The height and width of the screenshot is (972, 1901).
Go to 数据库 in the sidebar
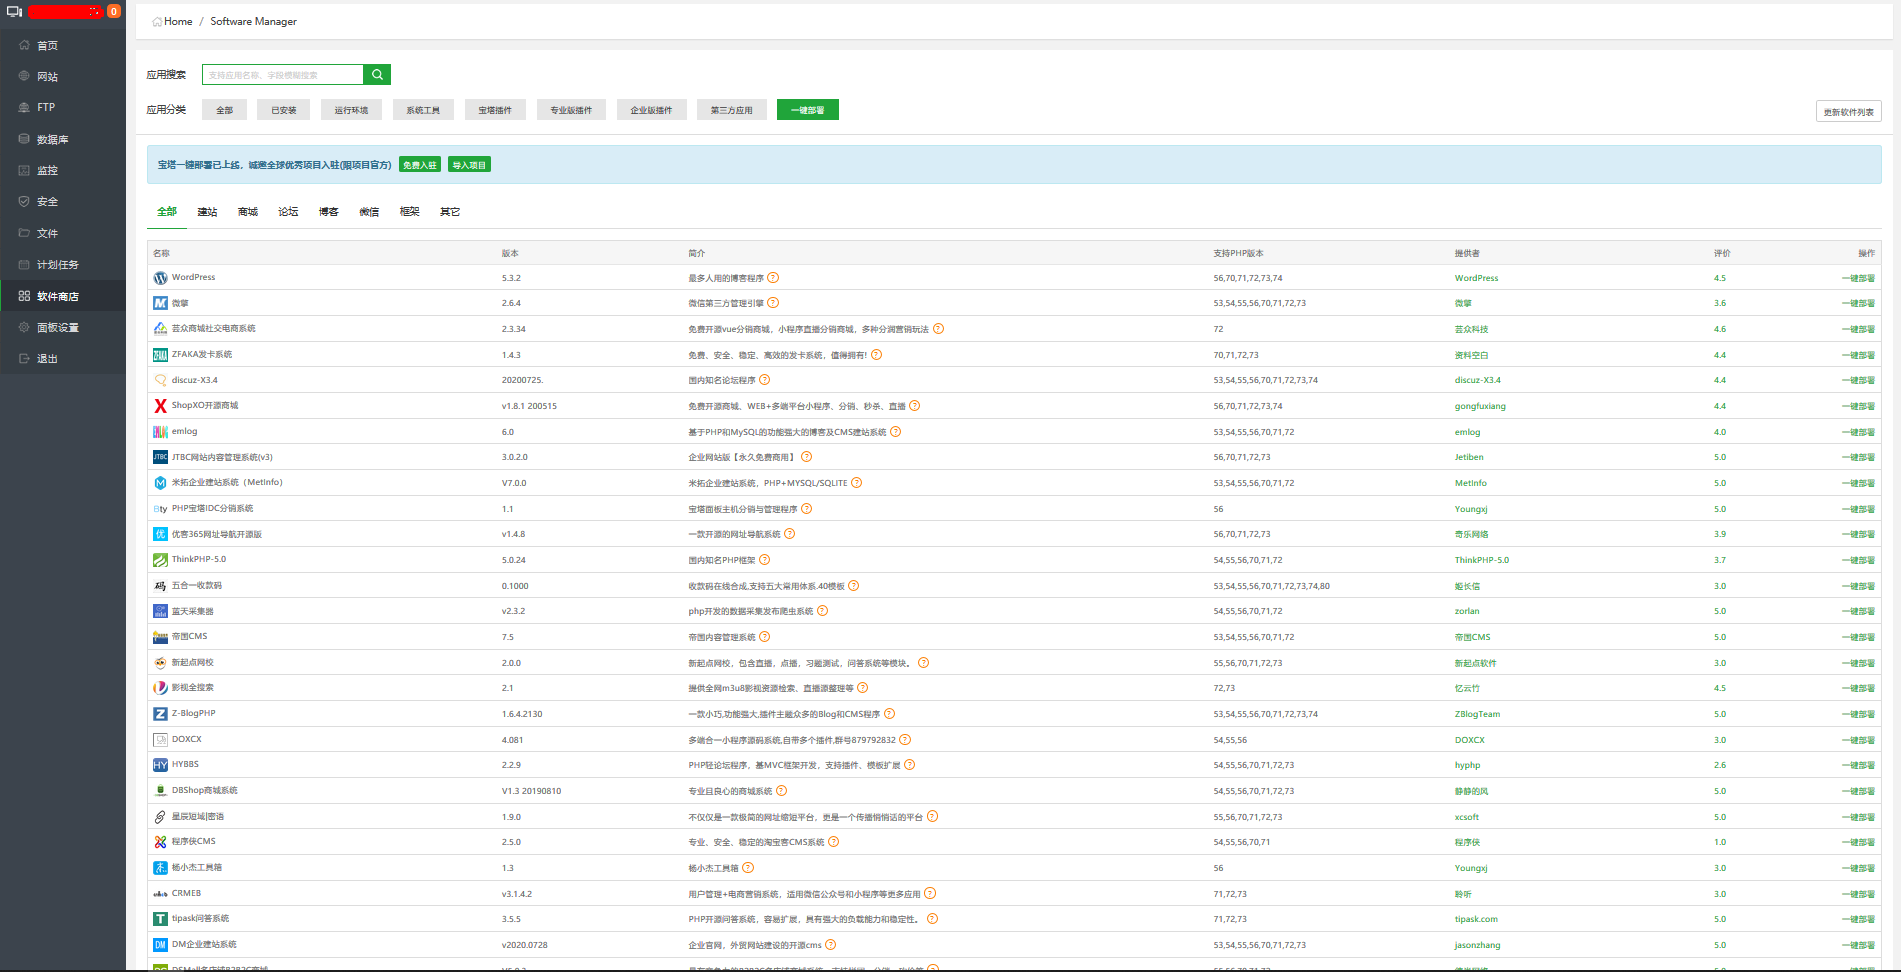tap(52, 140)
